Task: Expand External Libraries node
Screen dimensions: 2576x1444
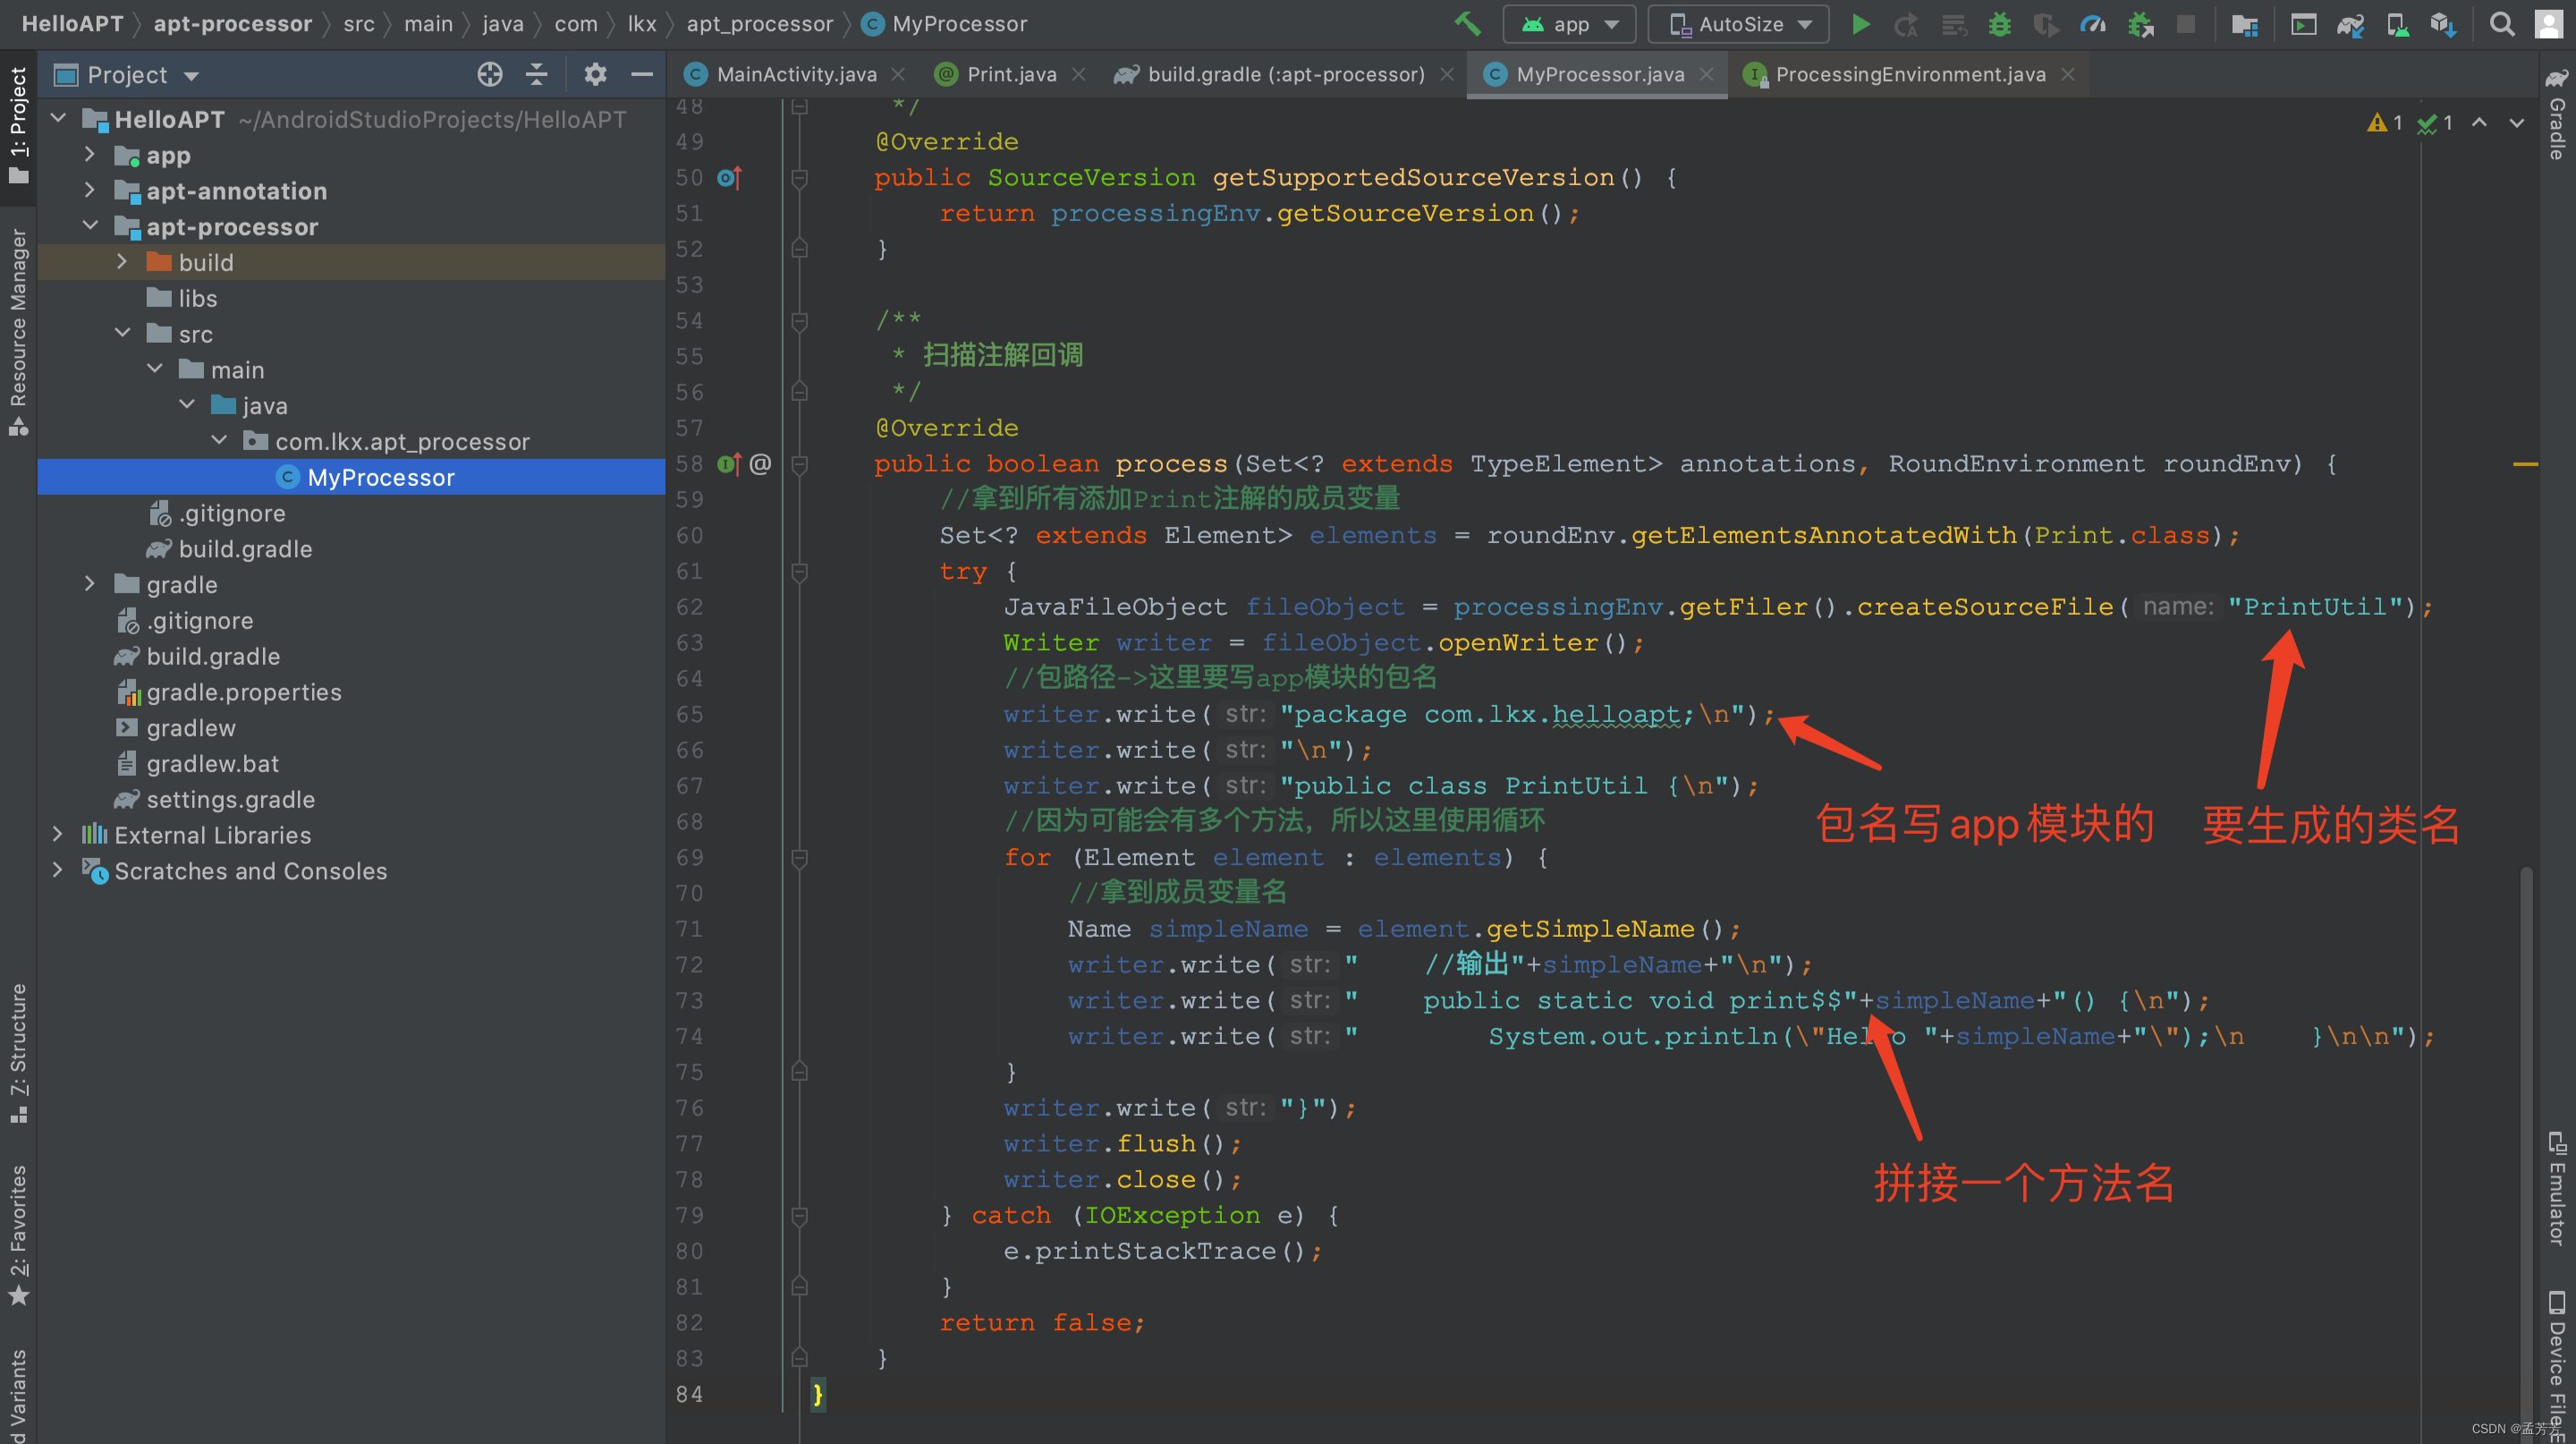Action: click(x=58, y=835)
